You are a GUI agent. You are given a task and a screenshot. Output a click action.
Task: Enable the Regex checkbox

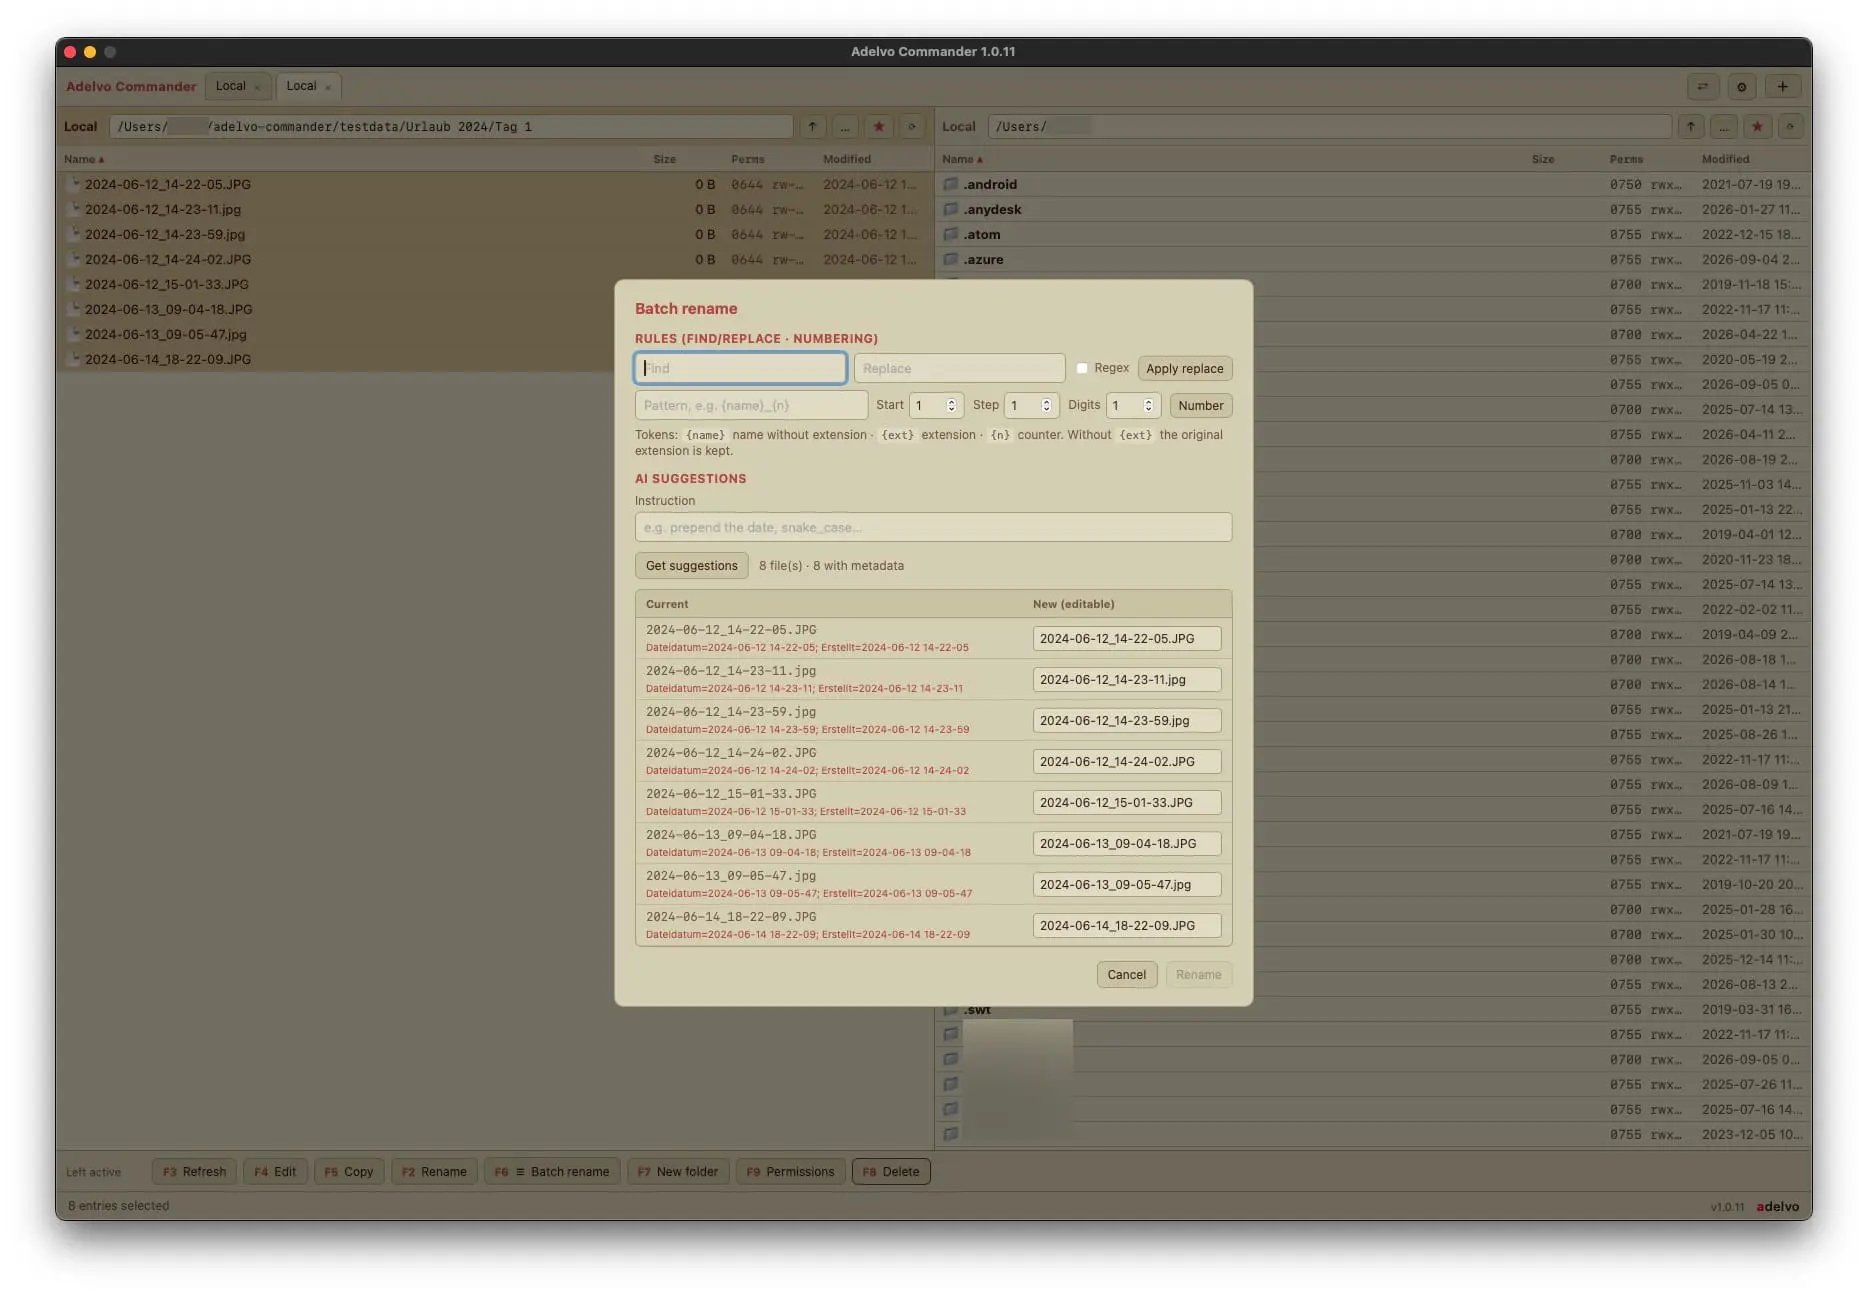(1082, 368)
